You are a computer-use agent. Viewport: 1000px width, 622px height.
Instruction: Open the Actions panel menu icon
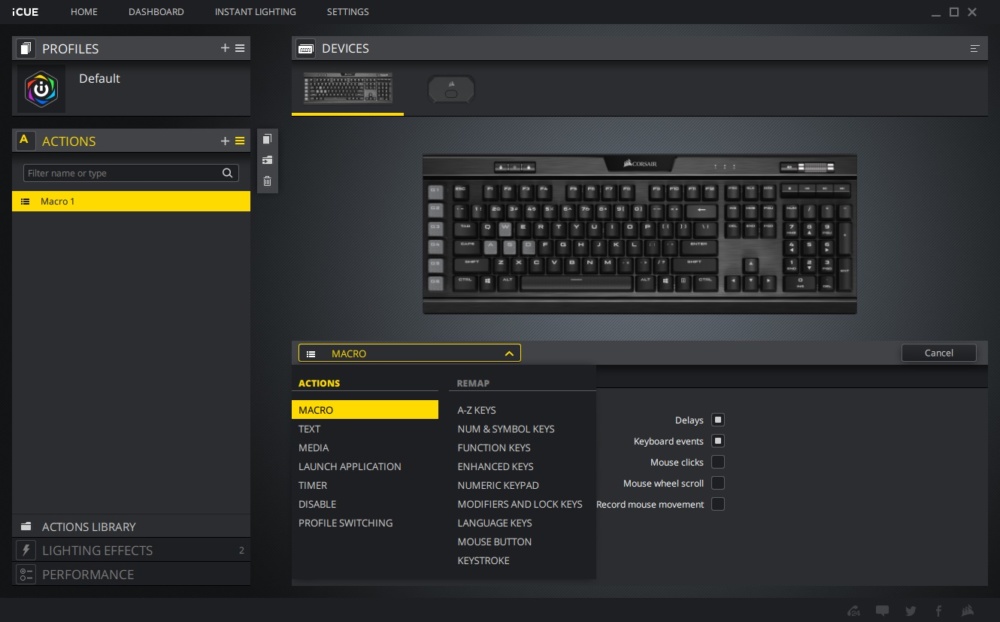point(240,141)
